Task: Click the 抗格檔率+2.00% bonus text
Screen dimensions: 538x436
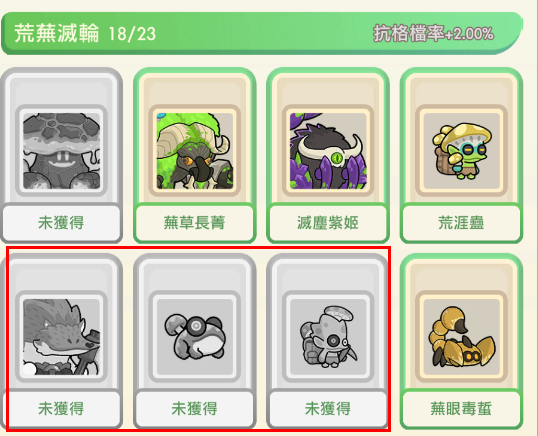Action: pos(433,34)
